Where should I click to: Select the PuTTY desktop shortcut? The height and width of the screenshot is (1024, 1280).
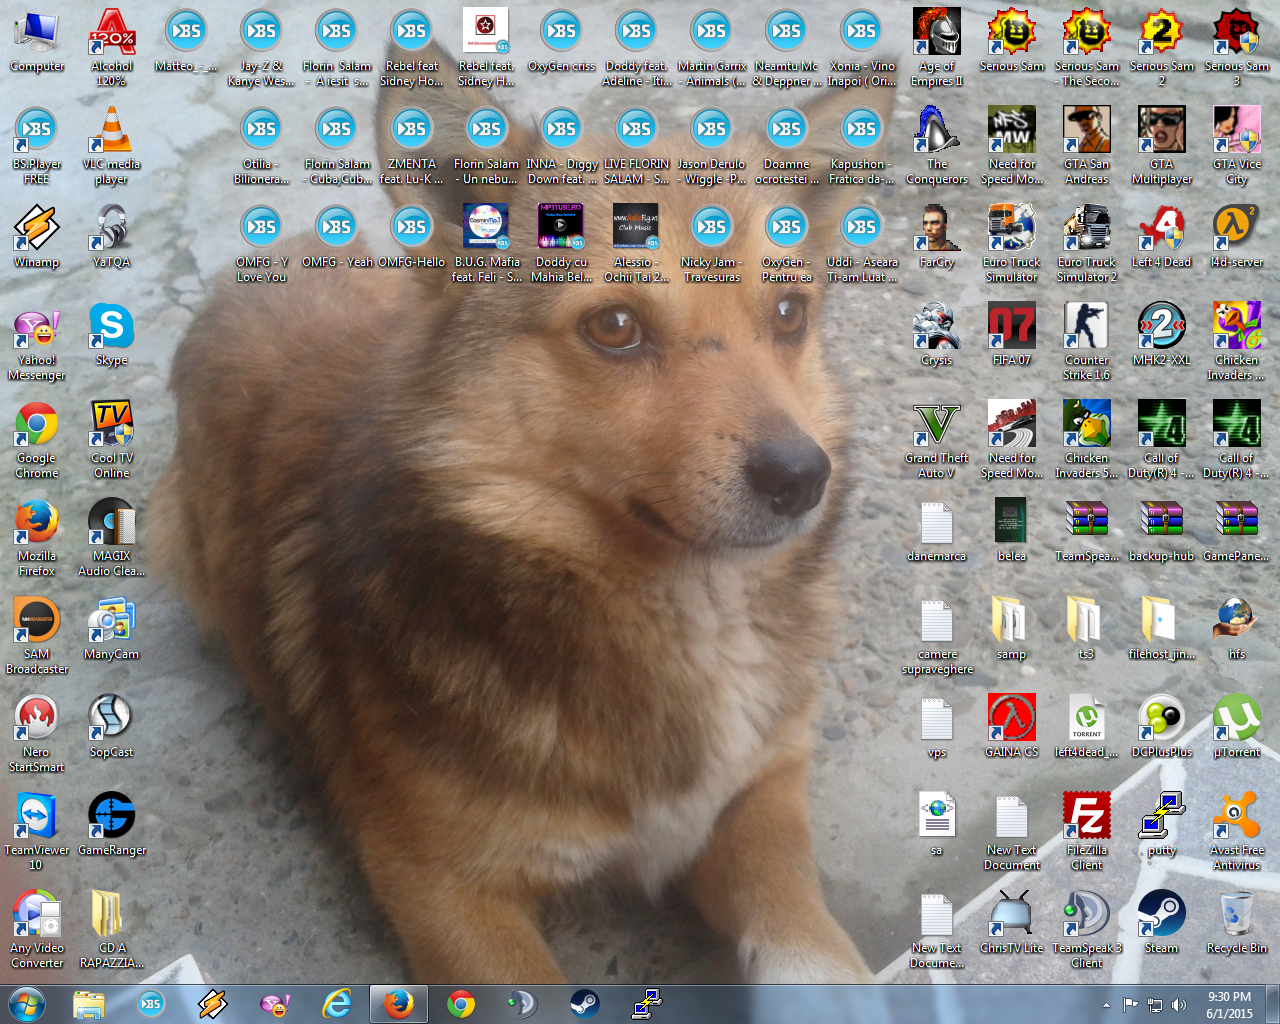point(1161,818)
